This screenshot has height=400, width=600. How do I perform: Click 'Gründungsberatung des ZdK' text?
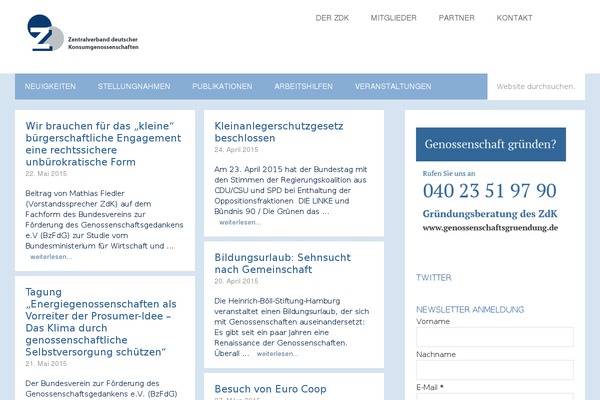point(490,214)
